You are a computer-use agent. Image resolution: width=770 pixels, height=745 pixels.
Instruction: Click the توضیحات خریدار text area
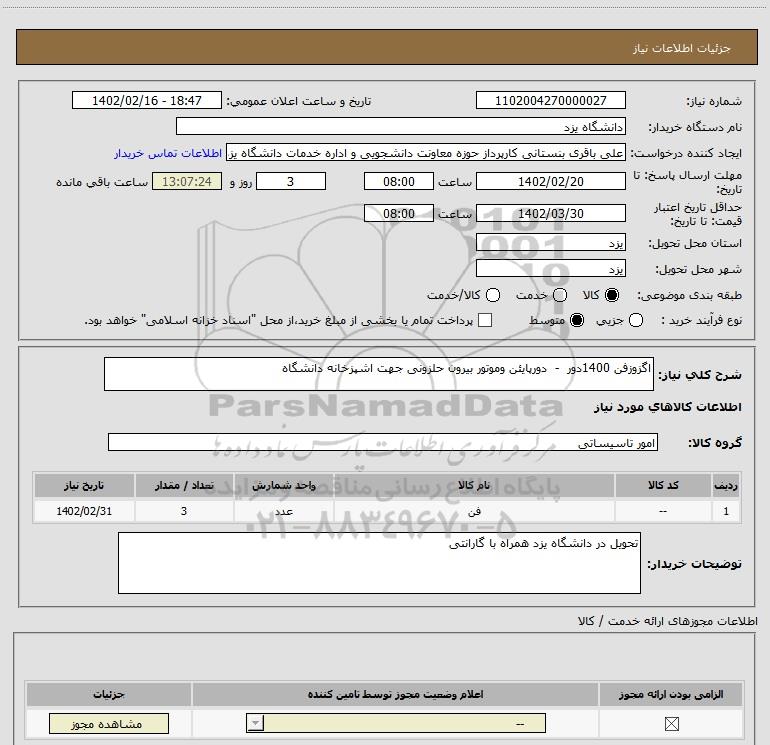pos(379,563)
